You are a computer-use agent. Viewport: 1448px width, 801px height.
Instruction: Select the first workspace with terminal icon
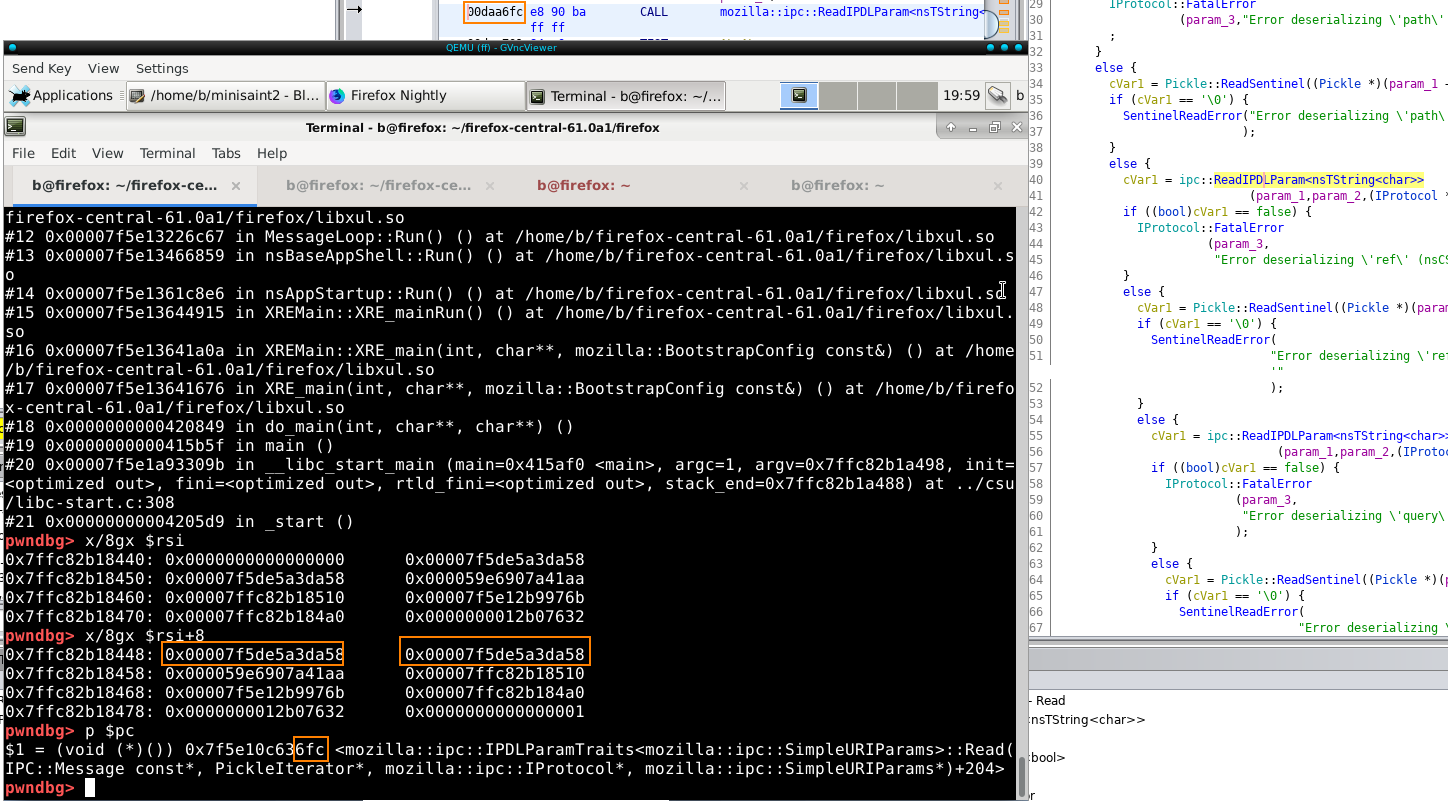click(799, 96)
